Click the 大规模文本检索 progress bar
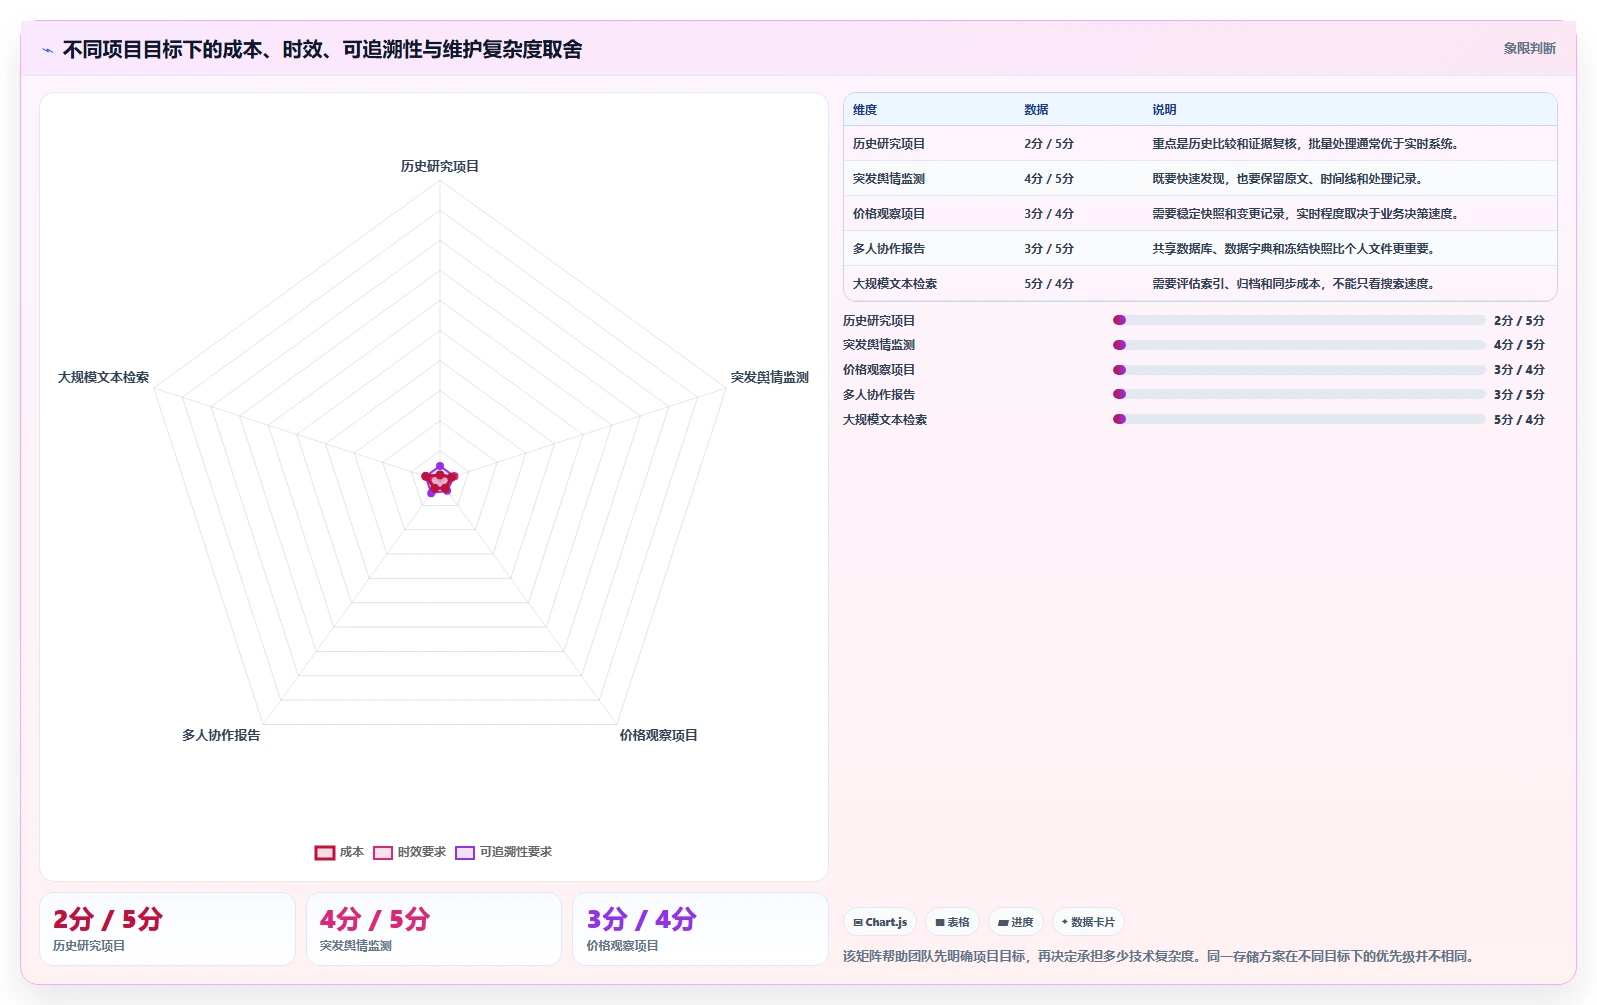Image resolution: width=1597 pixels, height=1005 pixels. click(1299, 420)
